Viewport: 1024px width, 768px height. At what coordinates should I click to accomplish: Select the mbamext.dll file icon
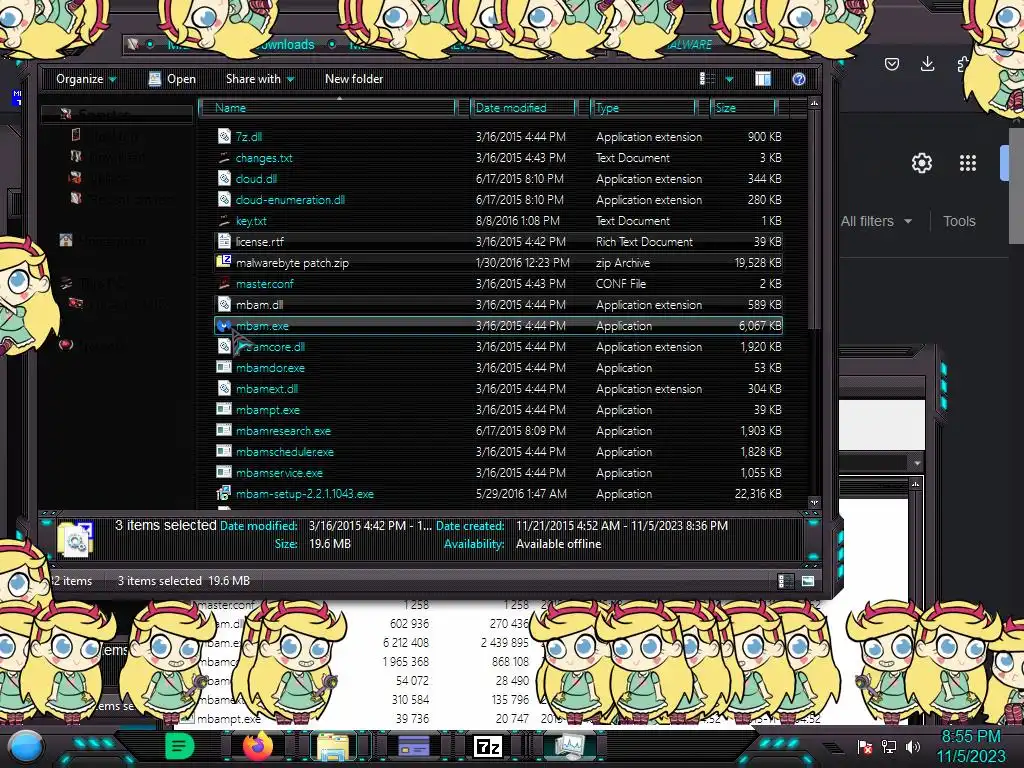point(224,389)
